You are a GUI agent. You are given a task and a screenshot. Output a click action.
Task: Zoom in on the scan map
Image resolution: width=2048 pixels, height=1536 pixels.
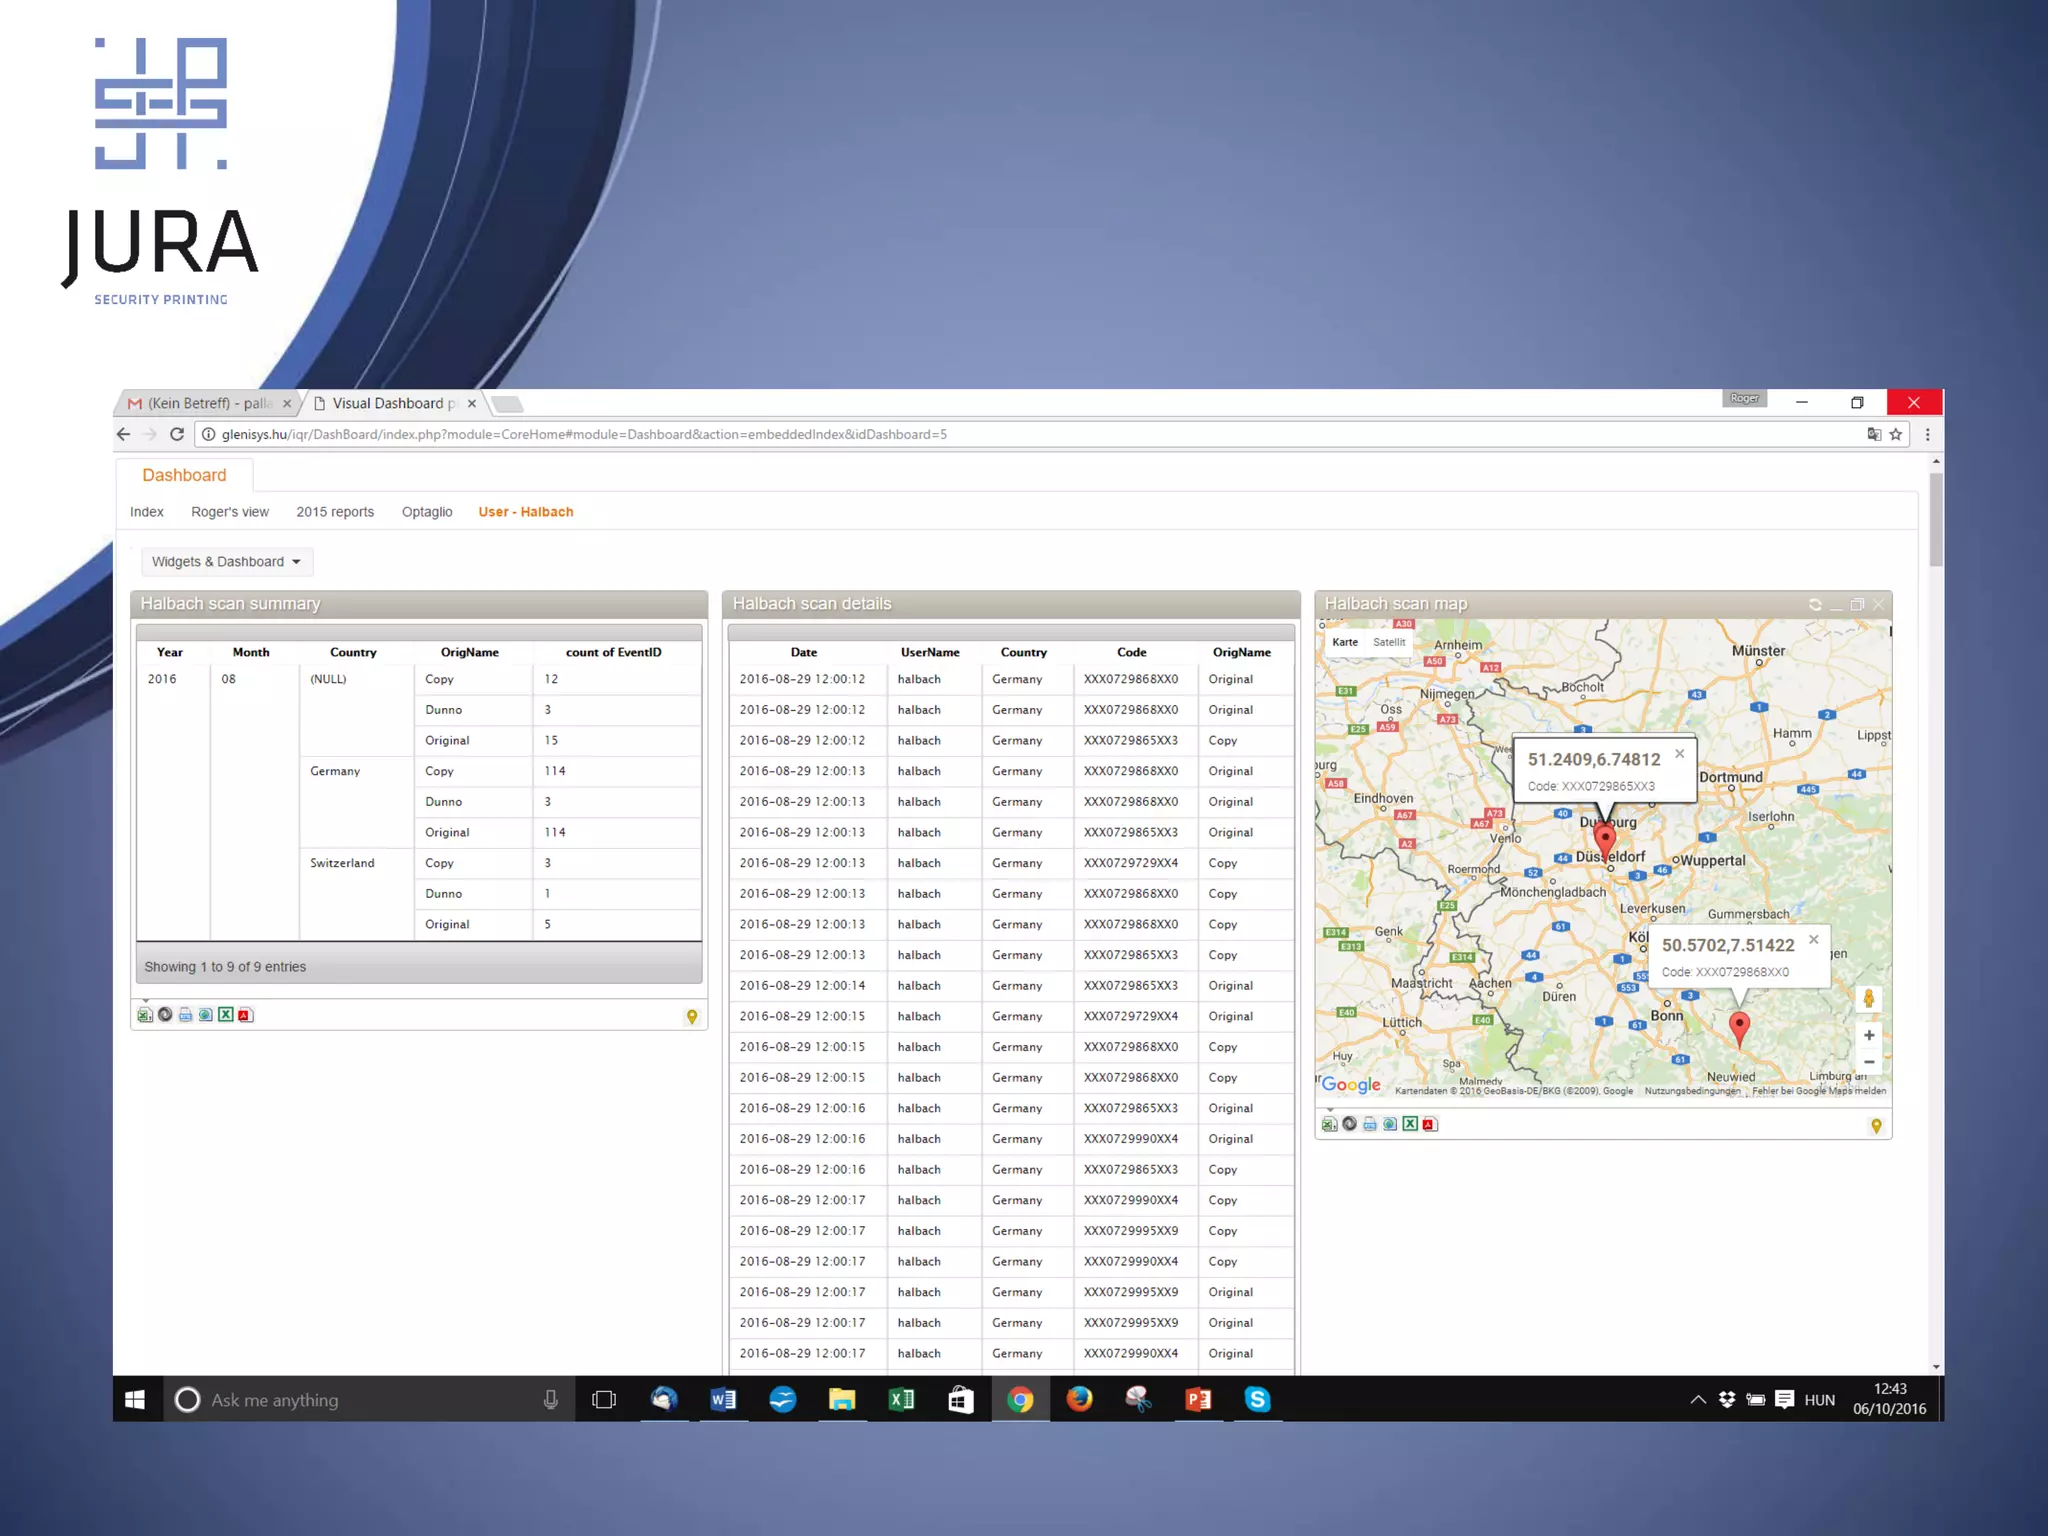(1868, 1035)
